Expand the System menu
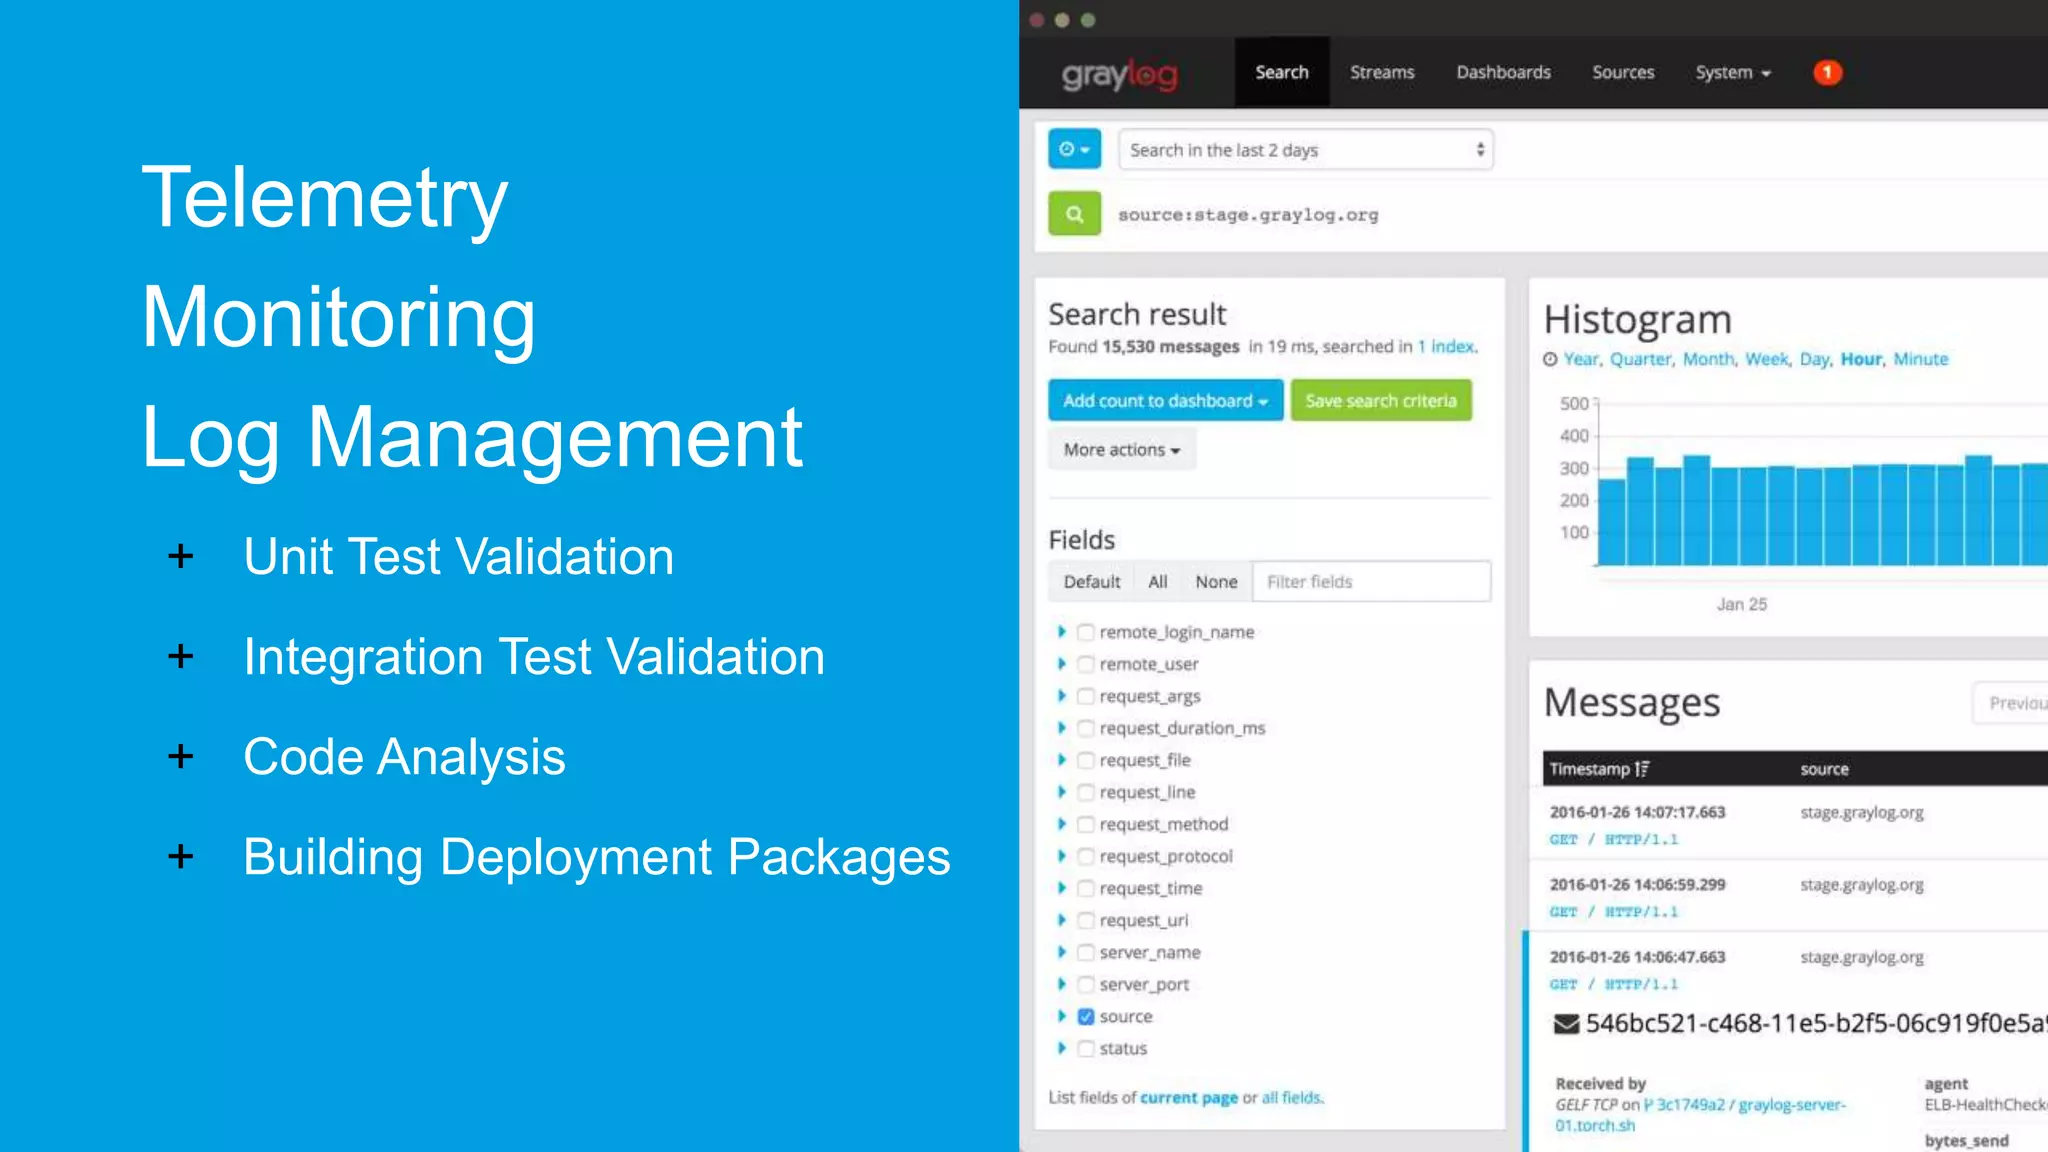The height and width of the screenshot is (1152, 2048). (1733, 72)
